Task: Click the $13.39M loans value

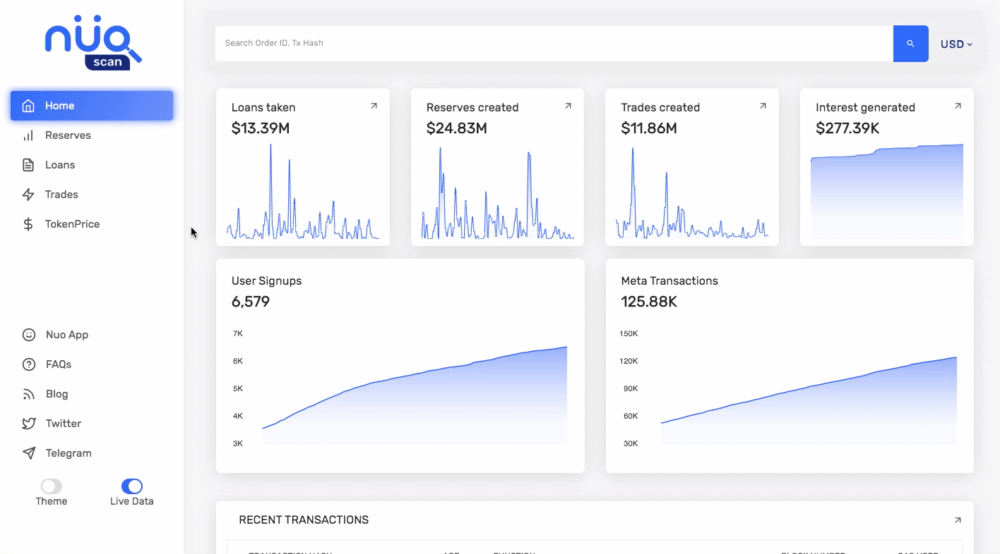Action: [x=260, y=128]
